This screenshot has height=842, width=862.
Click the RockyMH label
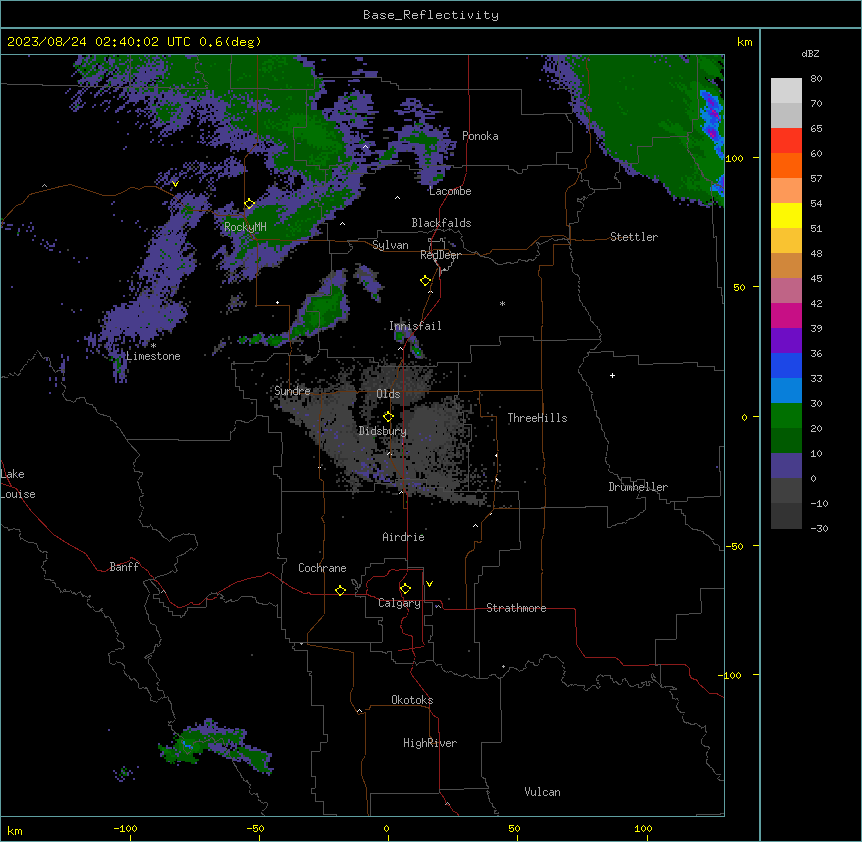click(x=245, y=227)
